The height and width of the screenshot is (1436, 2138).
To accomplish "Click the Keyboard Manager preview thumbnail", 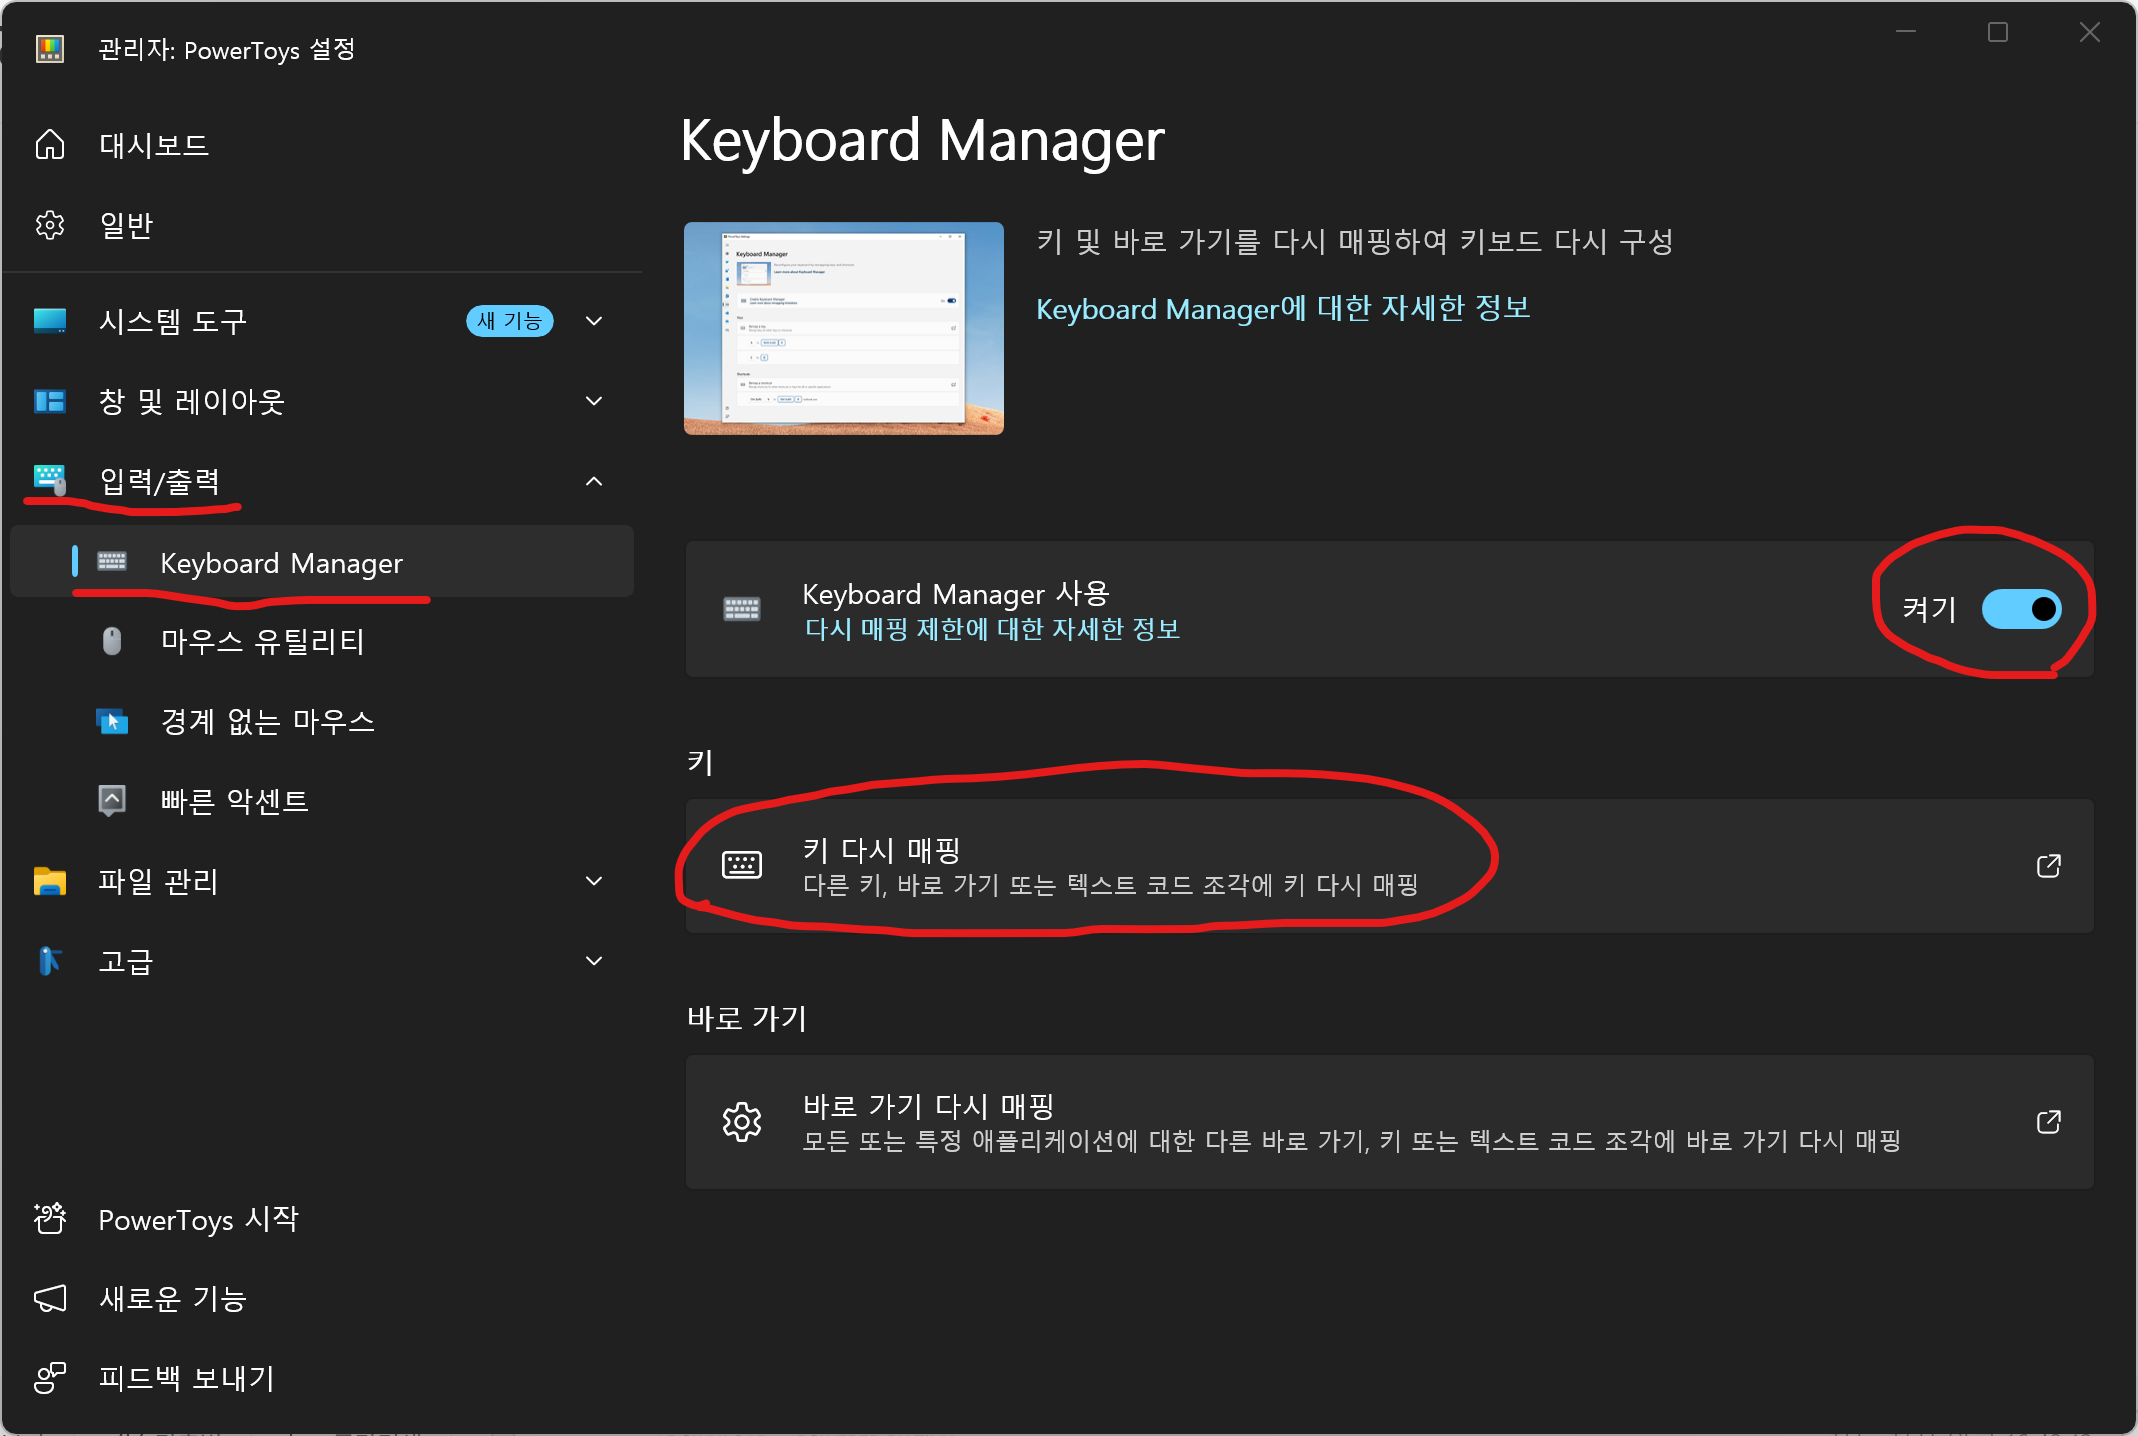I will coord(843,328).
